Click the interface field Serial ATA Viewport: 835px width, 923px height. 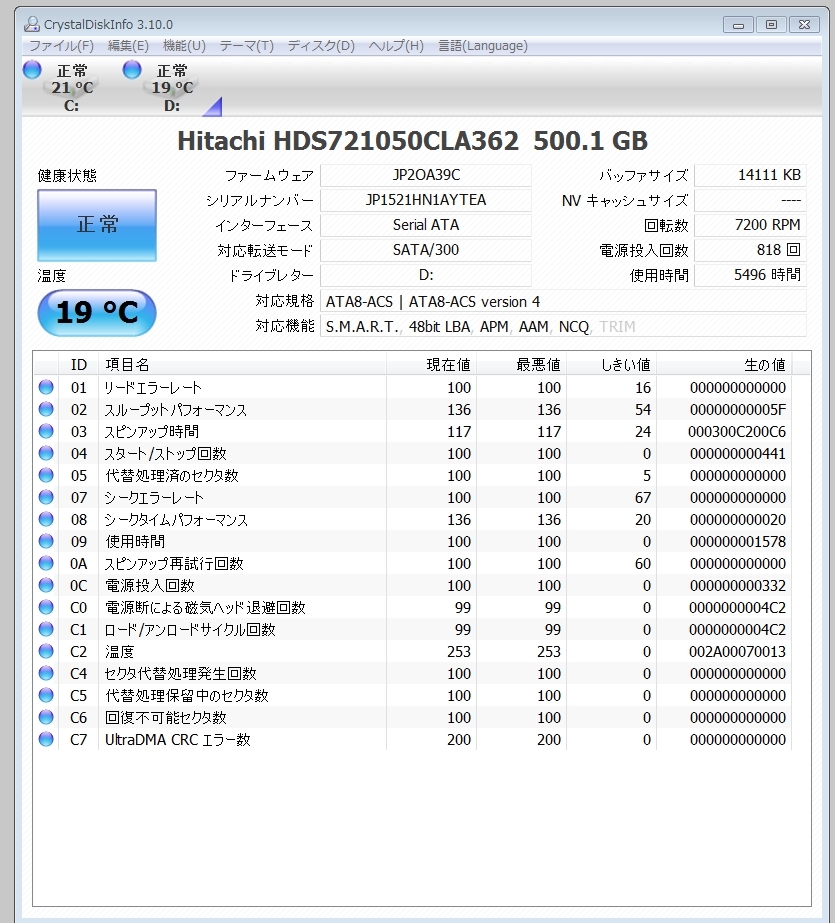pyautogui.click(x=426, y=225)
